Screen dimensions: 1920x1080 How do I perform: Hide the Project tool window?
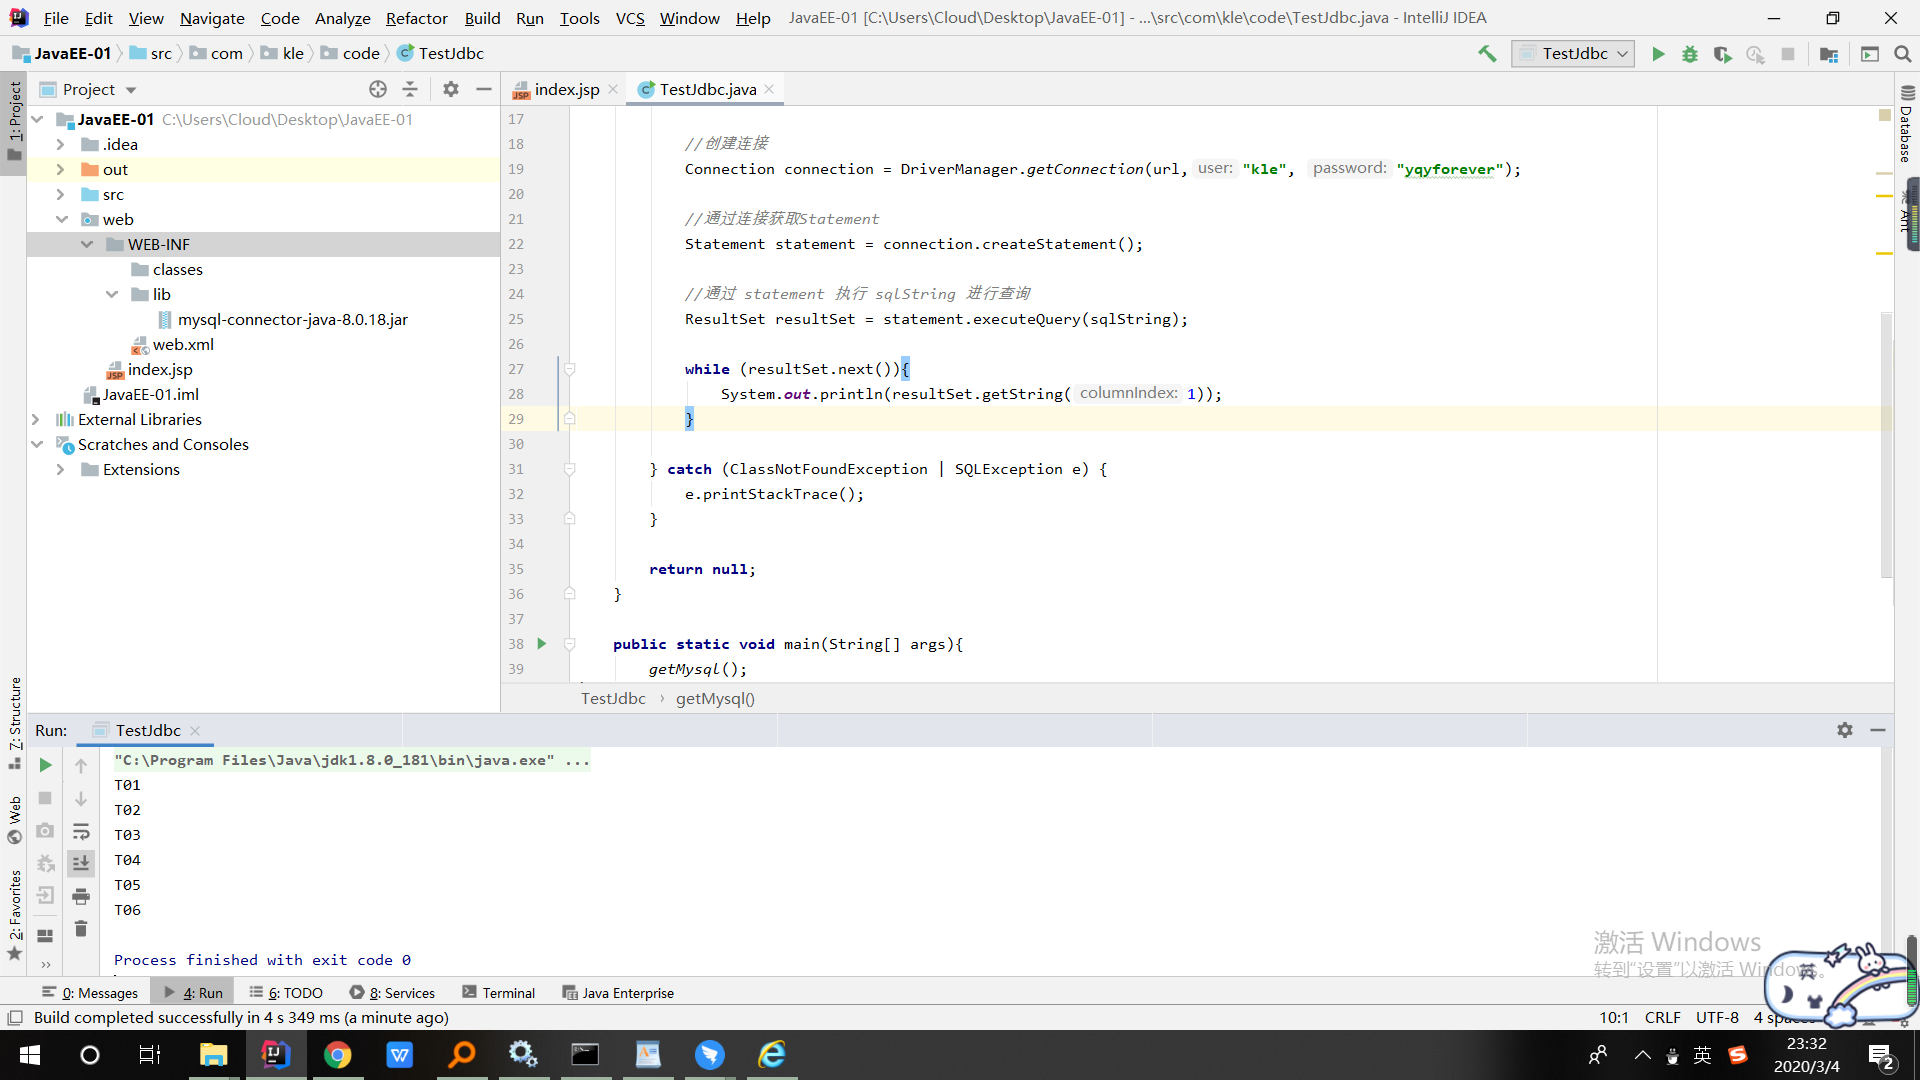[484, 89]
